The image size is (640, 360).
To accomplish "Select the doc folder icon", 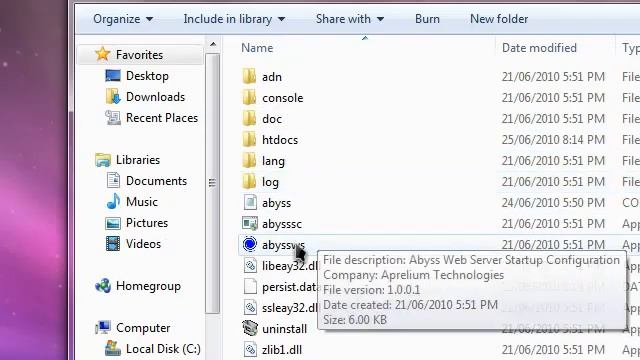I will [249, 118].
